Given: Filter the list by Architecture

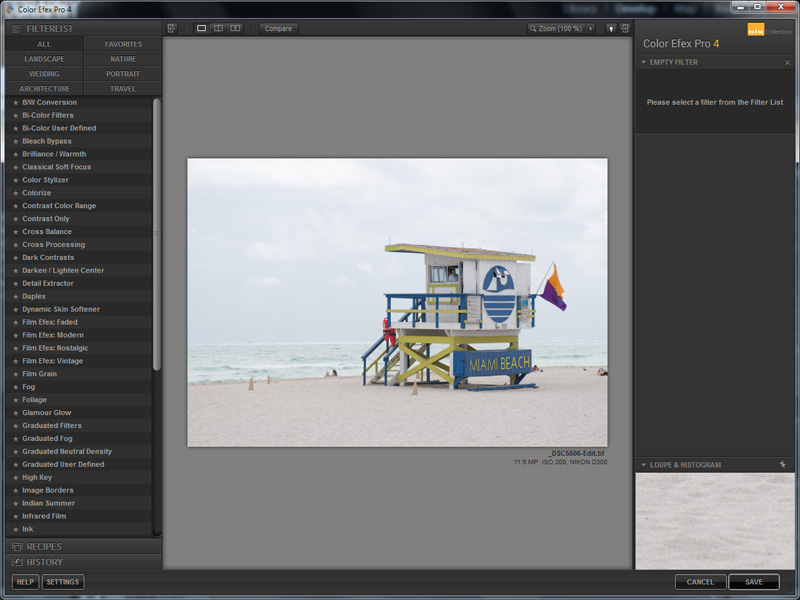Looking at the screenshot, I should click(44, 88).
